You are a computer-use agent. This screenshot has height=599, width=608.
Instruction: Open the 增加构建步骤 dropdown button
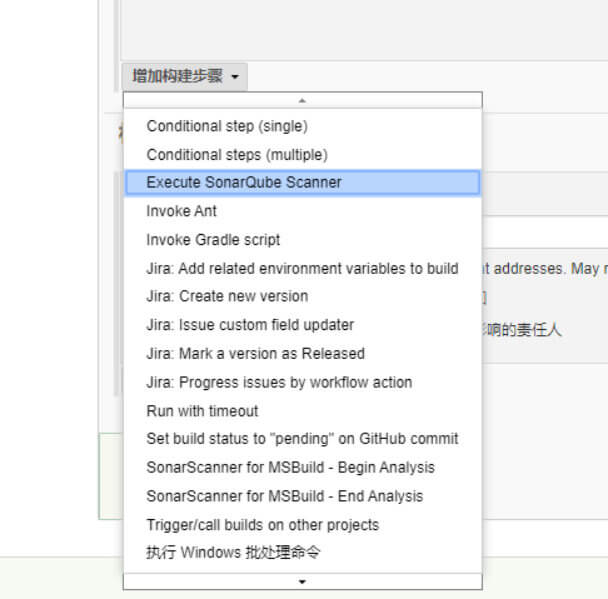point(185,76)
